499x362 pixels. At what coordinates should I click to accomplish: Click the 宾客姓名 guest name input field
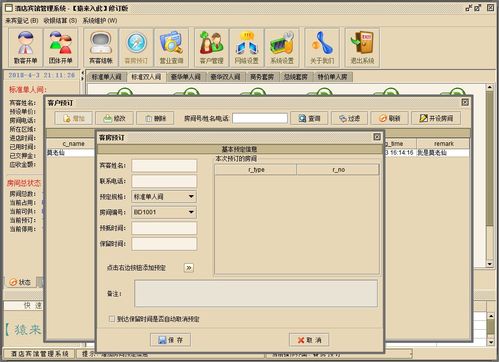[164, 165]
